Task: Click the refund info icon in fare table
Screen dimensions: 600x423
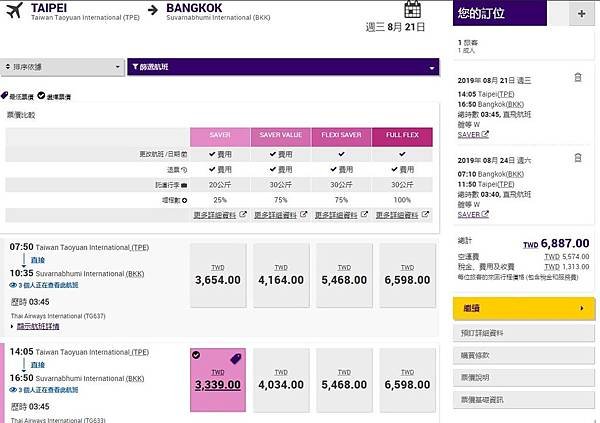Action: click(x=184, y=170)
